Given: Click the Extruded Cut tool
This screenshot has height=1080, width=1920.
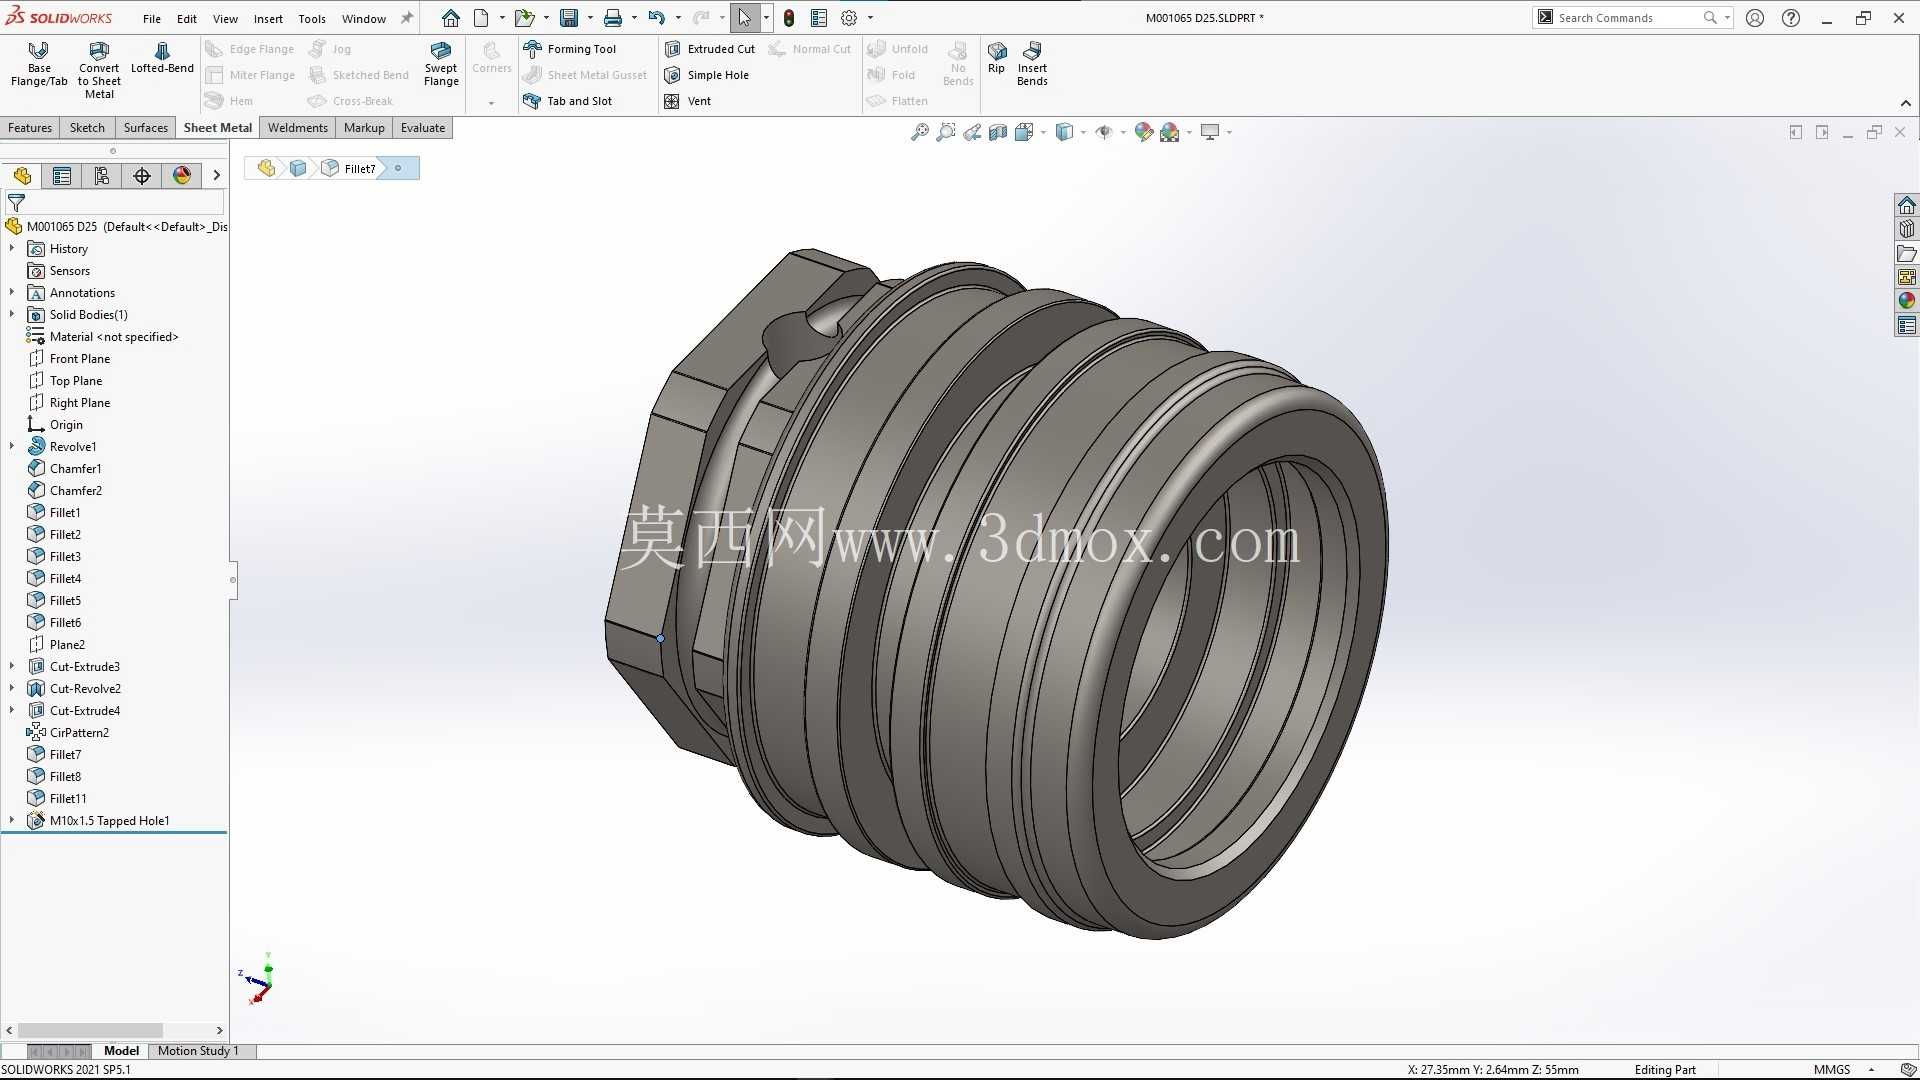Looking at the screenshot, I should tap(710, 49).
